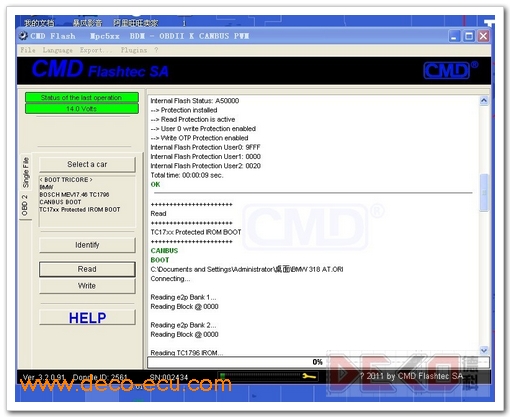
Task: Click the Reading TC1796 IROM... line
Action: point(187,353)
